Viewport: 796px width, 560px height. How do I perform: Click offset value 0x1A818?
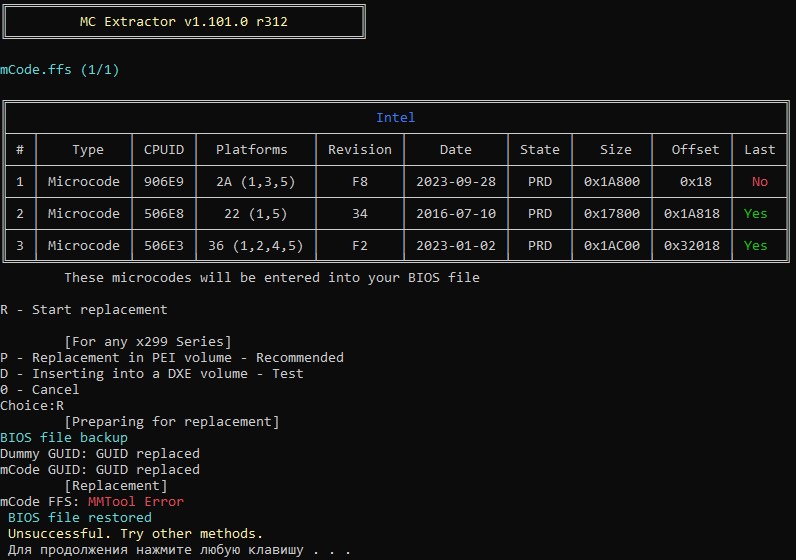(x=691, y=214)
